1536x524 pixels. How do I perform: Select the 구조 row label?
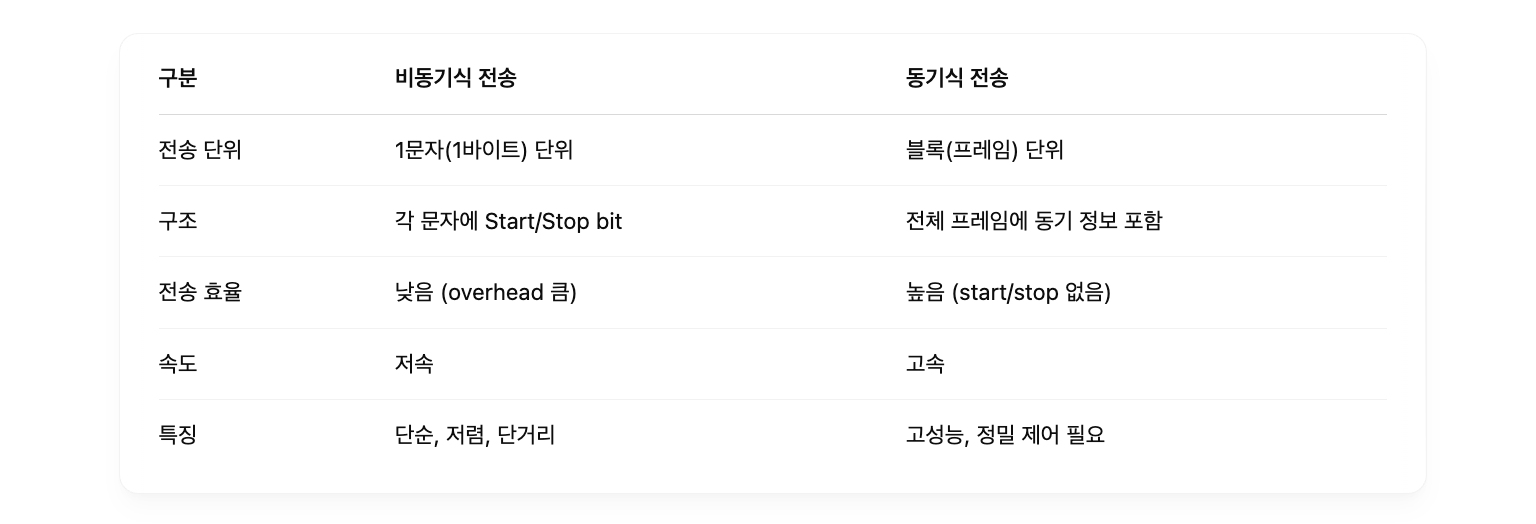178,221
